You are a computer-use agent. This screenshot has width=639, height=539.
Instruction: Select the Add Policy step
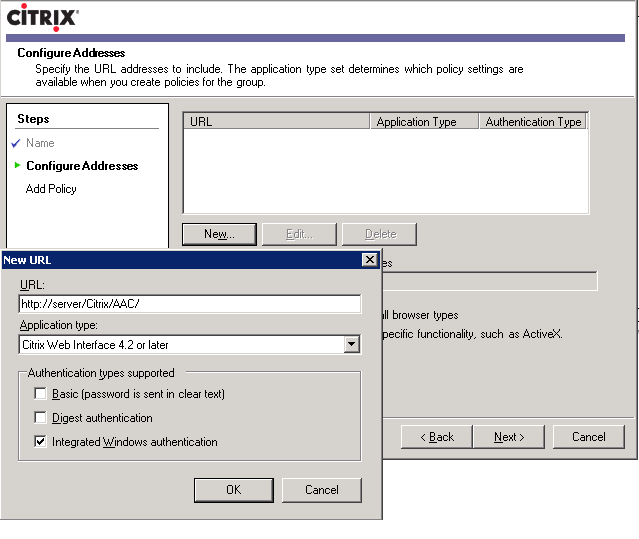point(51,189)
